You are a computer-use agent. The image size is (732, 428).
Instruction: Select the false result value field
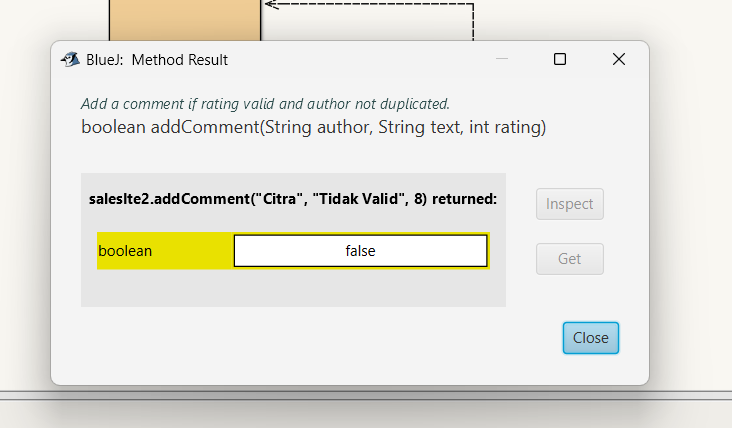click(x=360, y=251)
